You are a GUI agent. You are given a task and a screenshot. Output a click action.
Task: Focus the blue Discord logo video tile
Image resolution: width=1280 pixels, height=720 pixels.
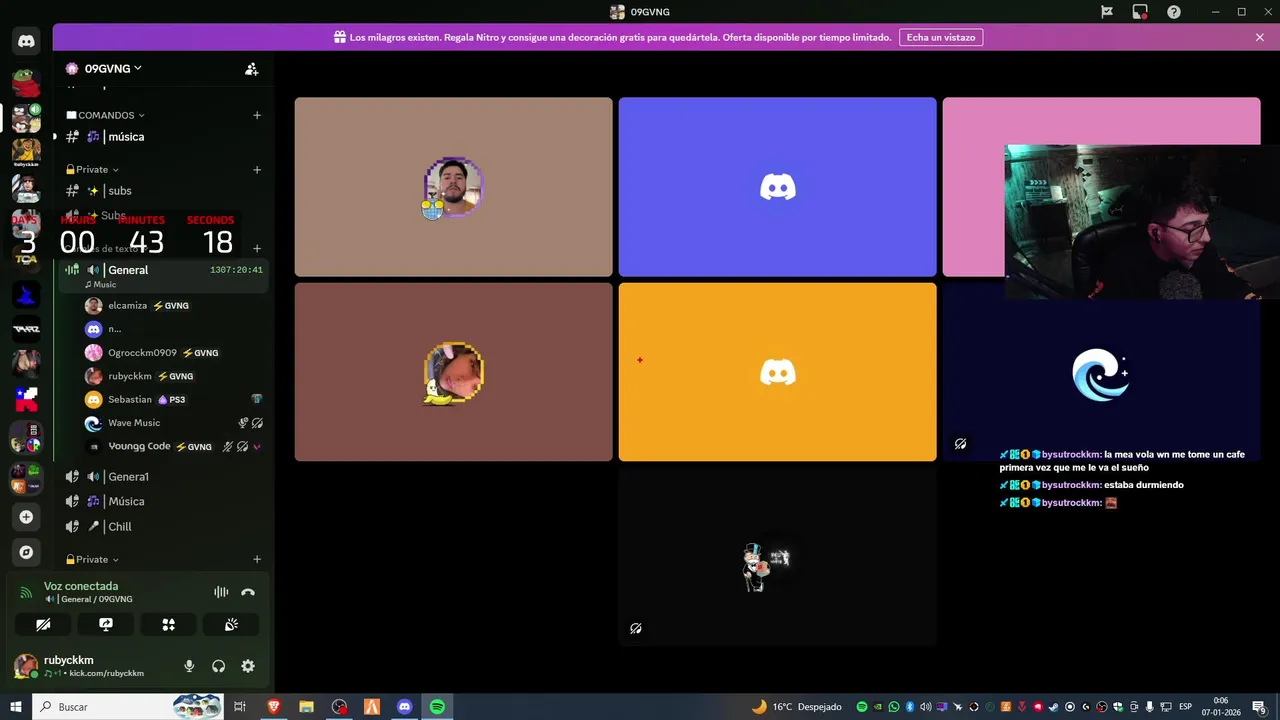click(777, 187)
